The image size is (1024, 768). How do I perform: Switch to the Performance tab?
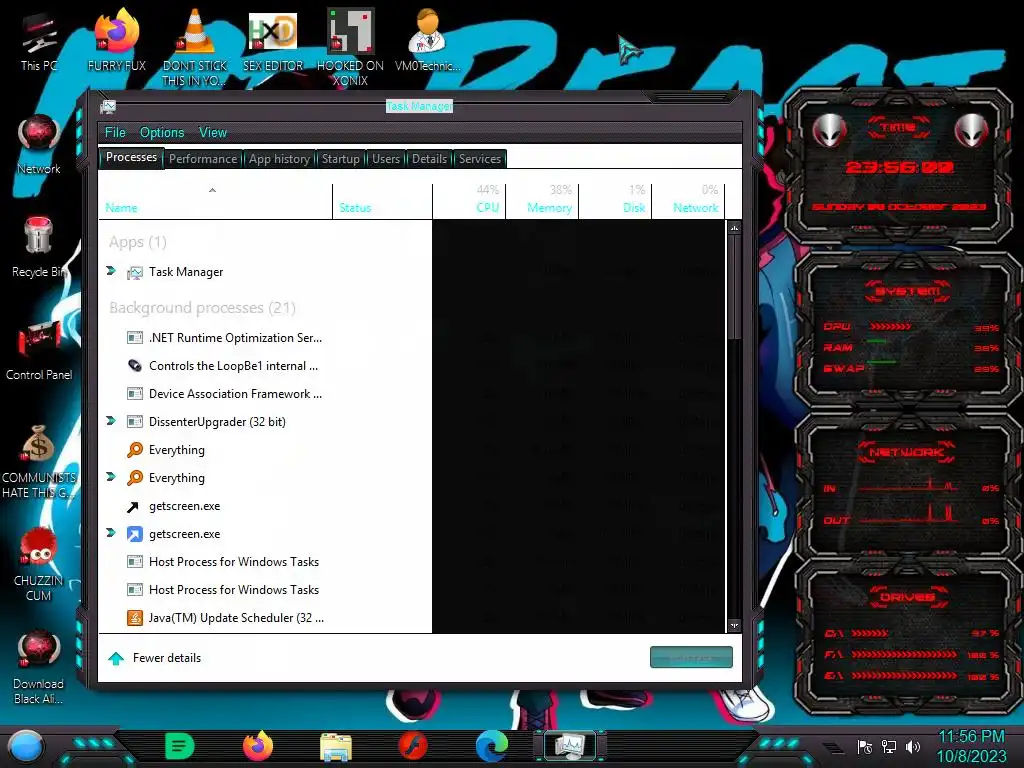pos(203,159)
